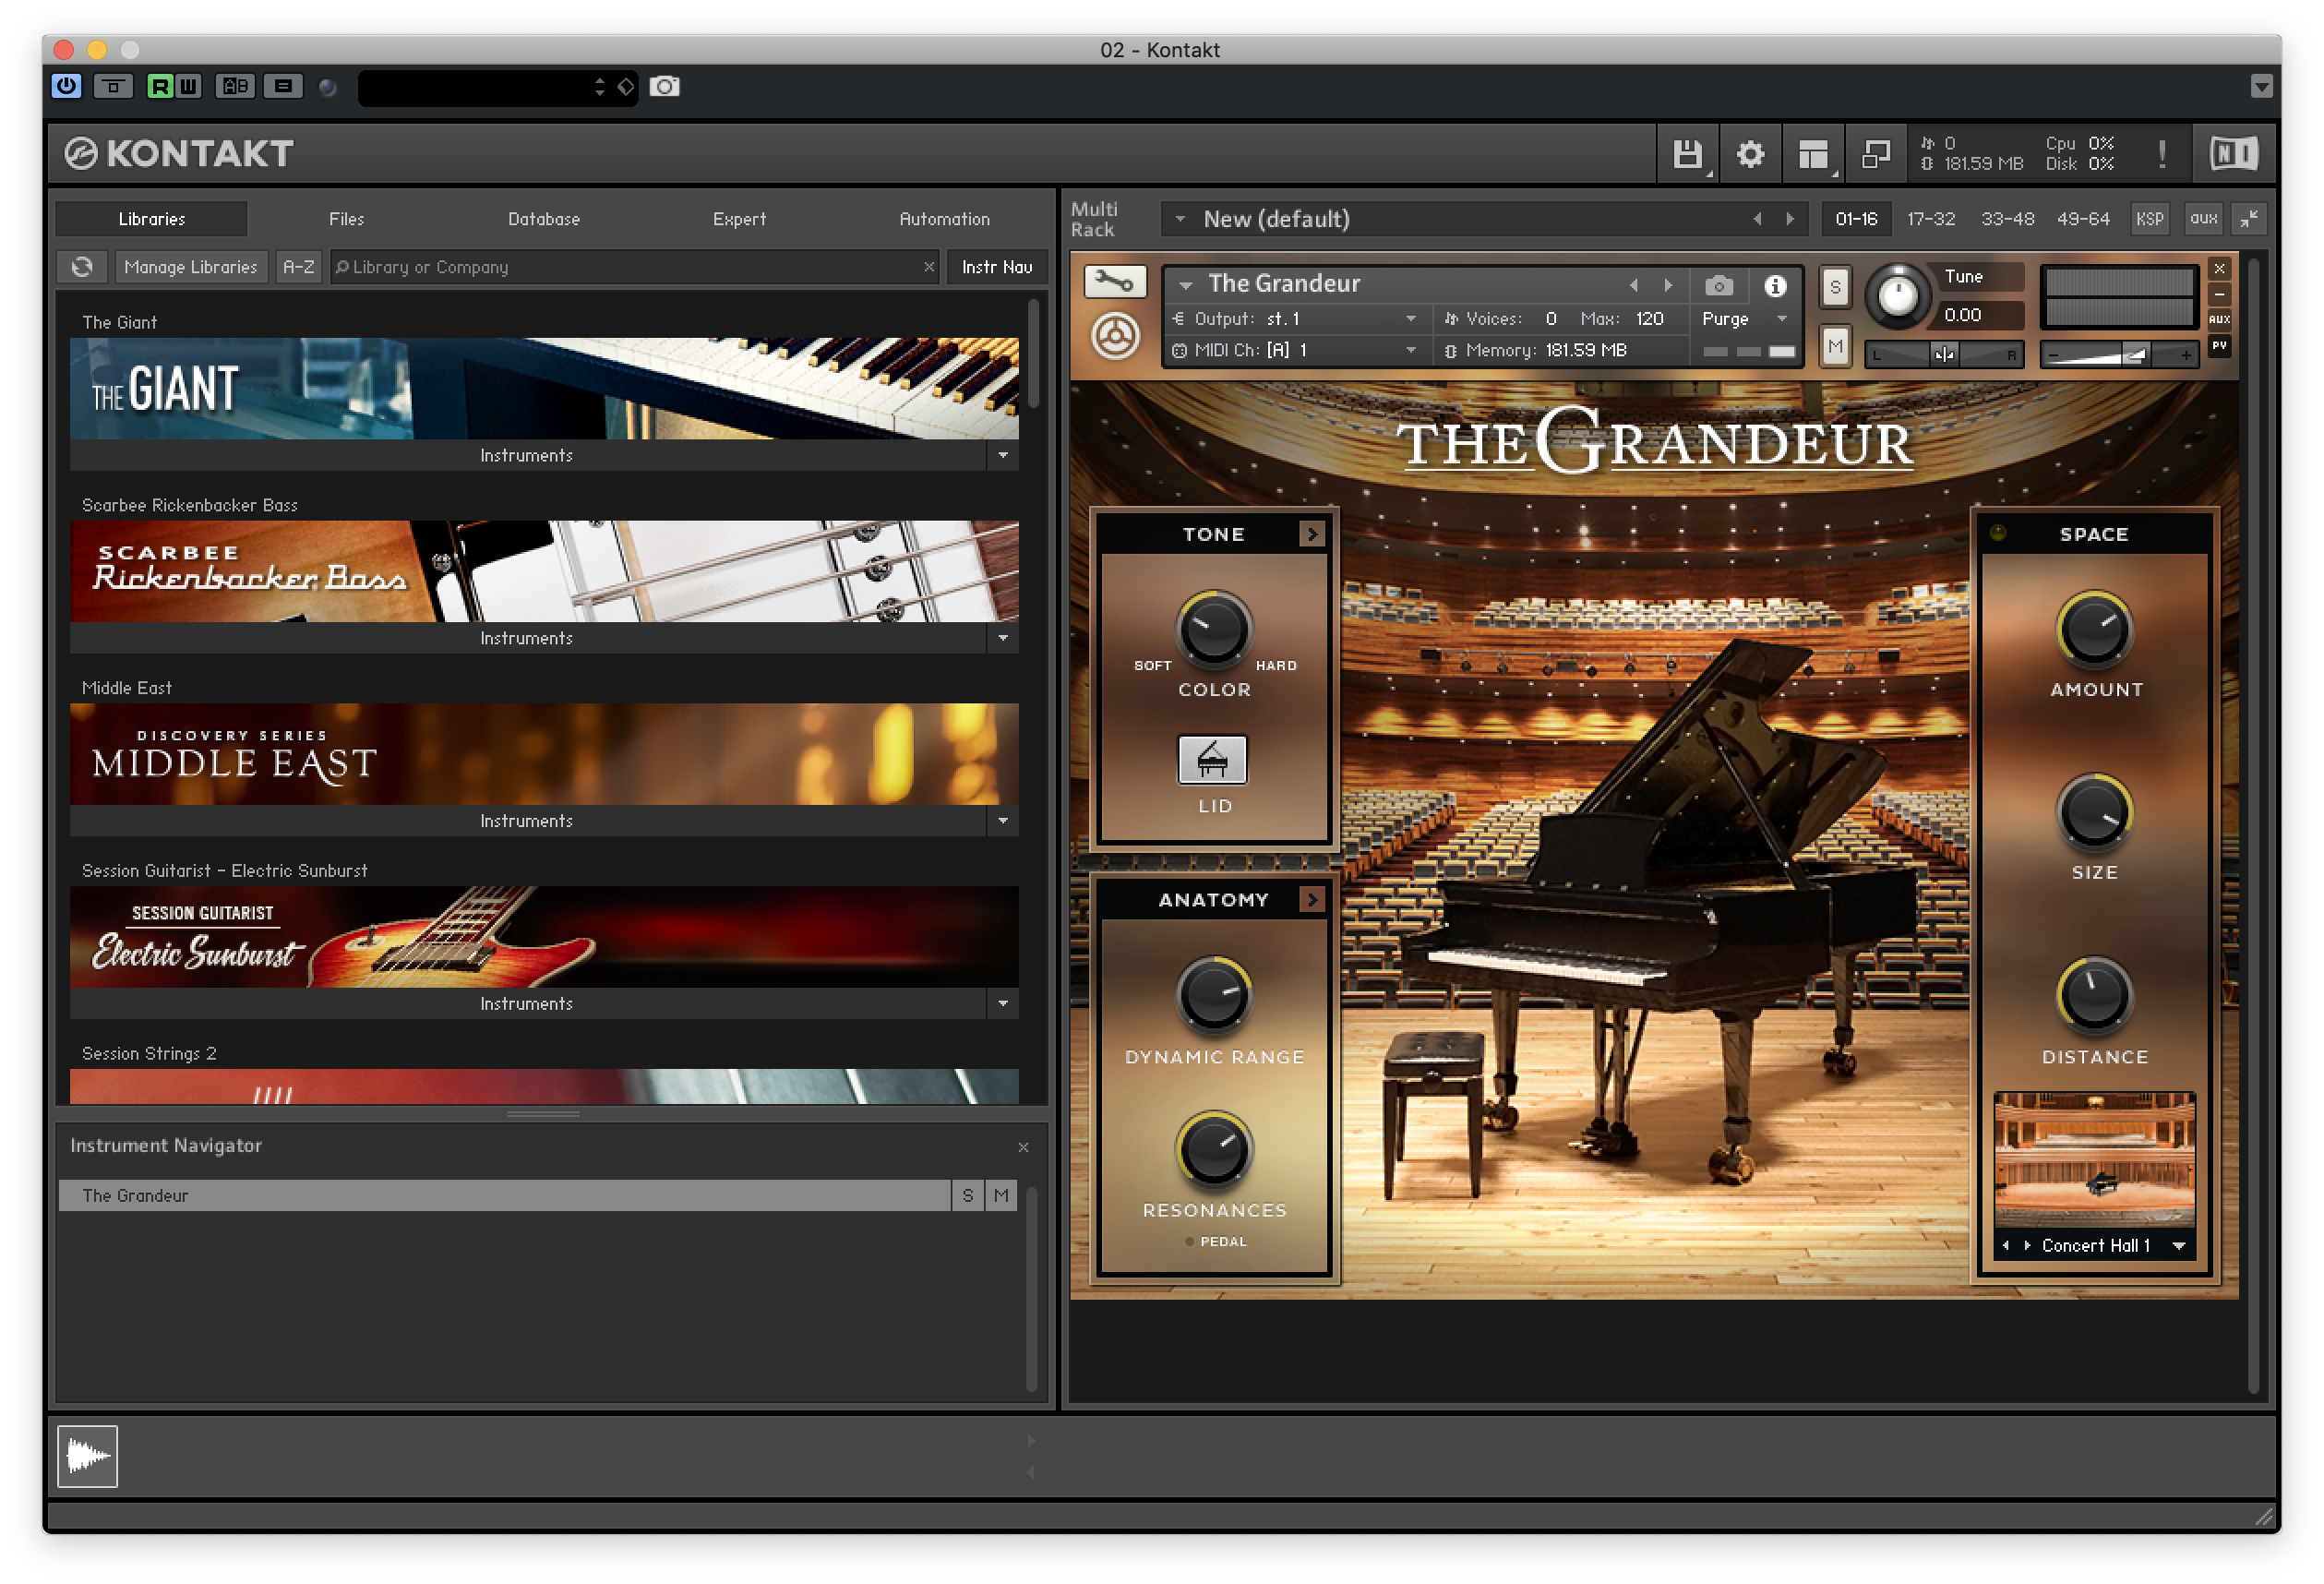The height and width of the screenshot is (1584, 2324).
Task: Open The Grandeur info icon
Action: 1775,286
